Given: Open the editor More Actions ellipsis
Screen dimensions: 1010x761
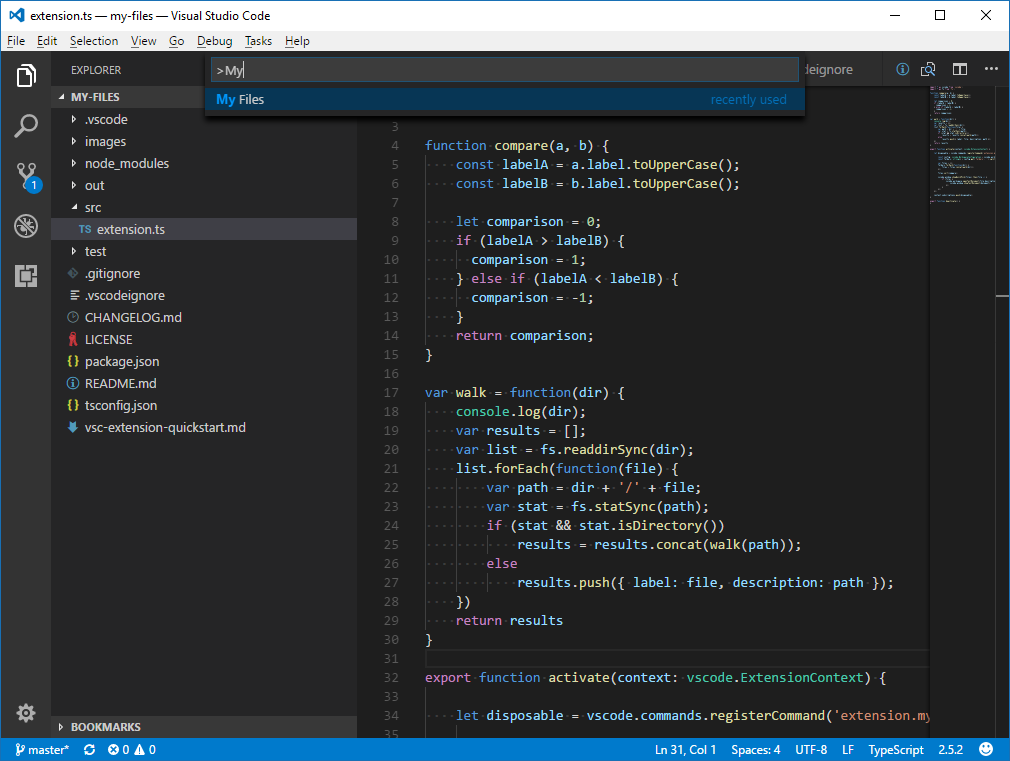Looking at the screenshot, I should (991, 68).
